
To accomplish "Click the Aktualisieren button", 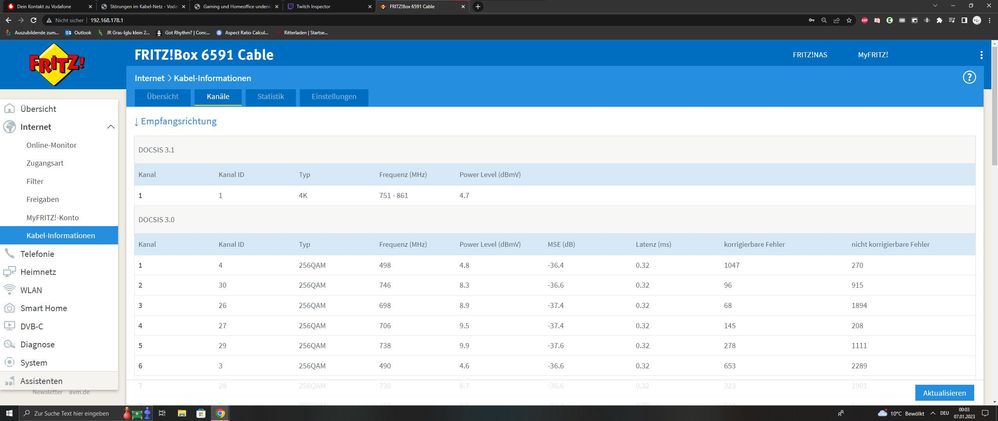I will 943,392.
